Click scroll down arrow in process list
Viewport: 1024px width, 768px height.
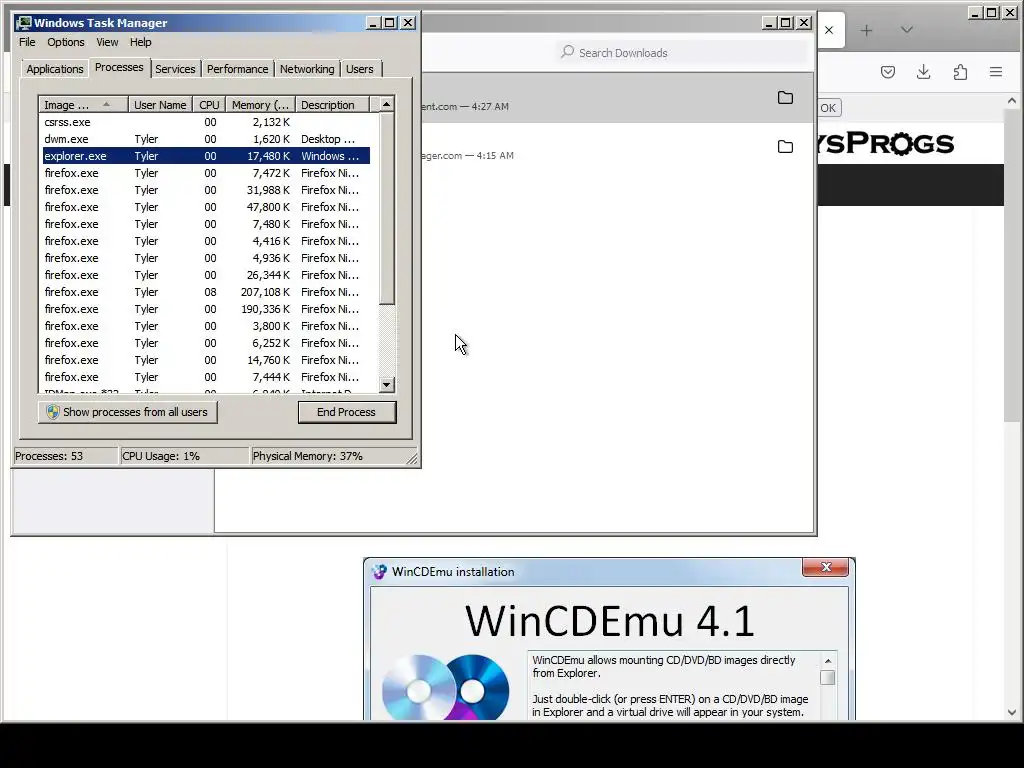[x=387, y=385]
